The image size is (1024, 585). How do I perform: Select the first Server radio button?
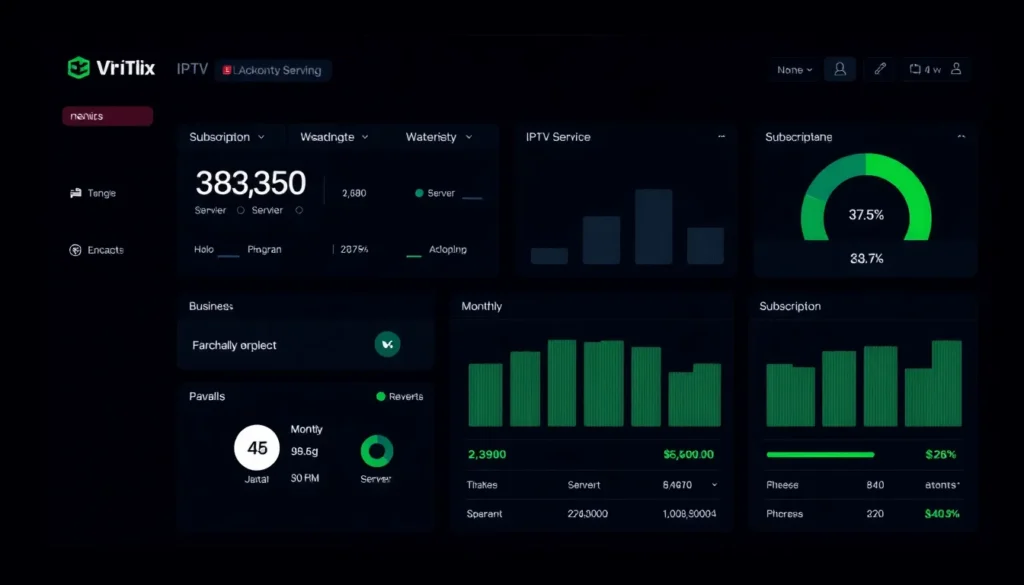click(240, 211)
